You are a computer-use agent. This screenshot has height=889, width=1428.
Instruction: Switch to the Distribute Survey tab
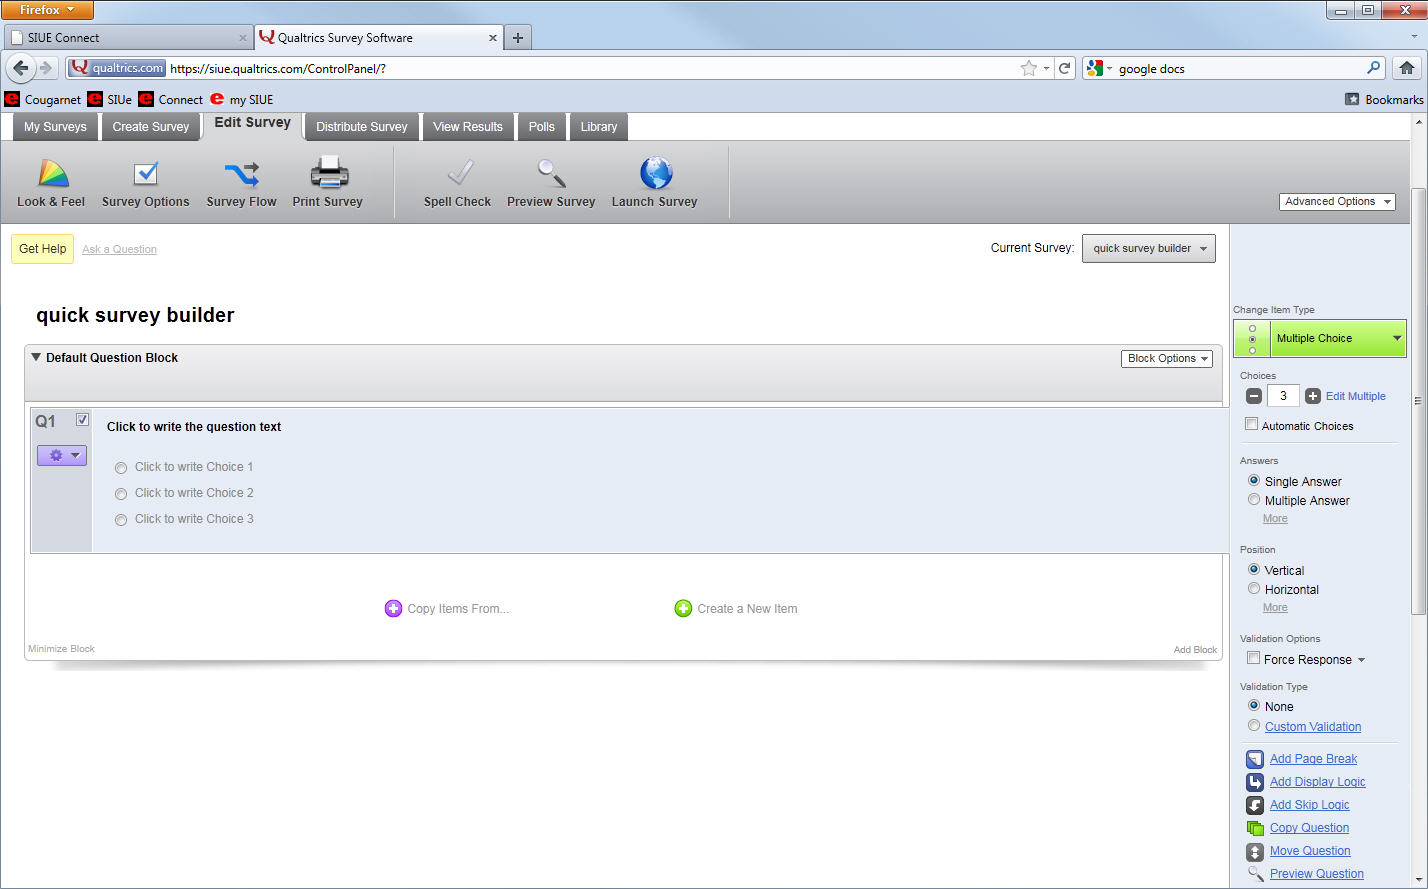[x=361, y=127]
